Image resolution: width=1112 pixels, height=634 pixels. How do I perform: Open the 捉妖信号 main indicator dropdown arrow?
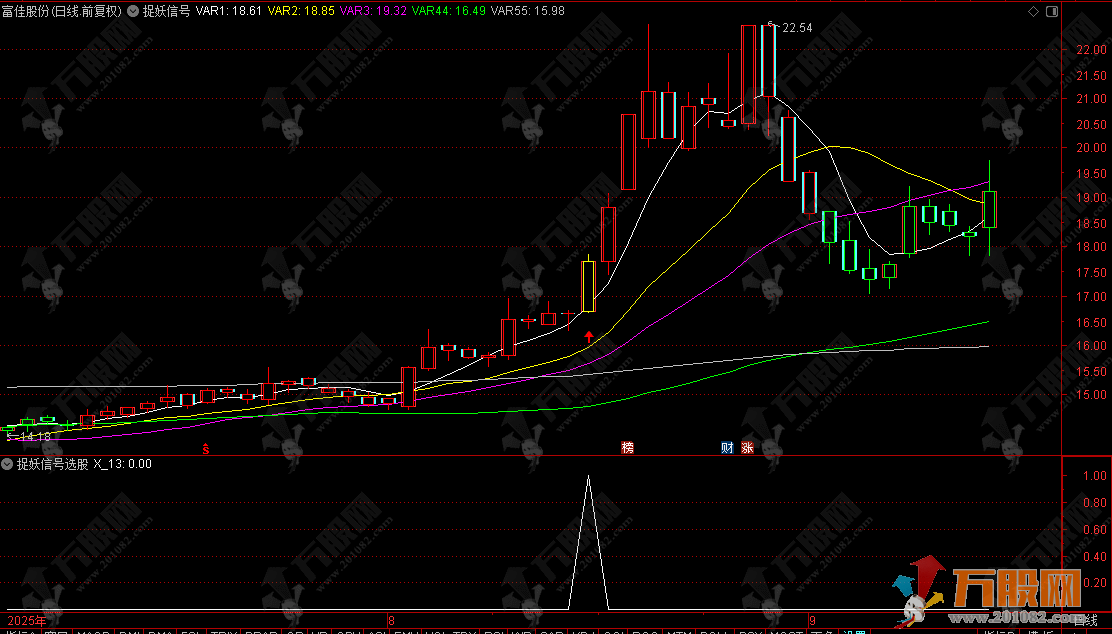pos(133,11)
